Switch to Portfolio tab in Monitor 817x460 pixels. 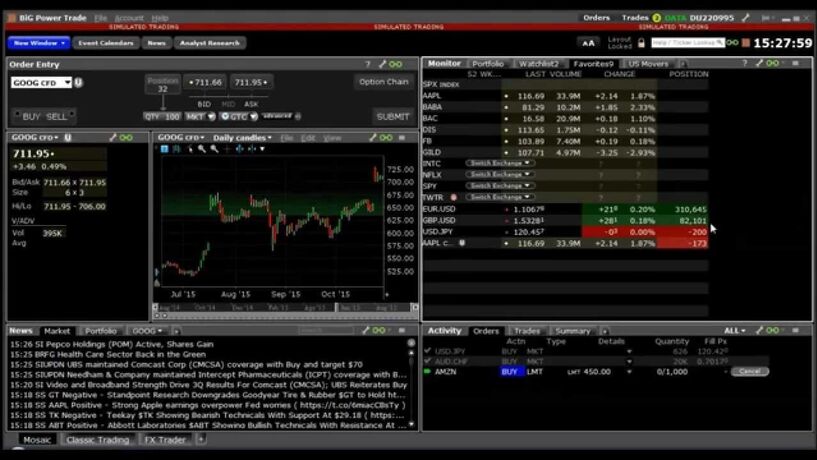[488, 64]
